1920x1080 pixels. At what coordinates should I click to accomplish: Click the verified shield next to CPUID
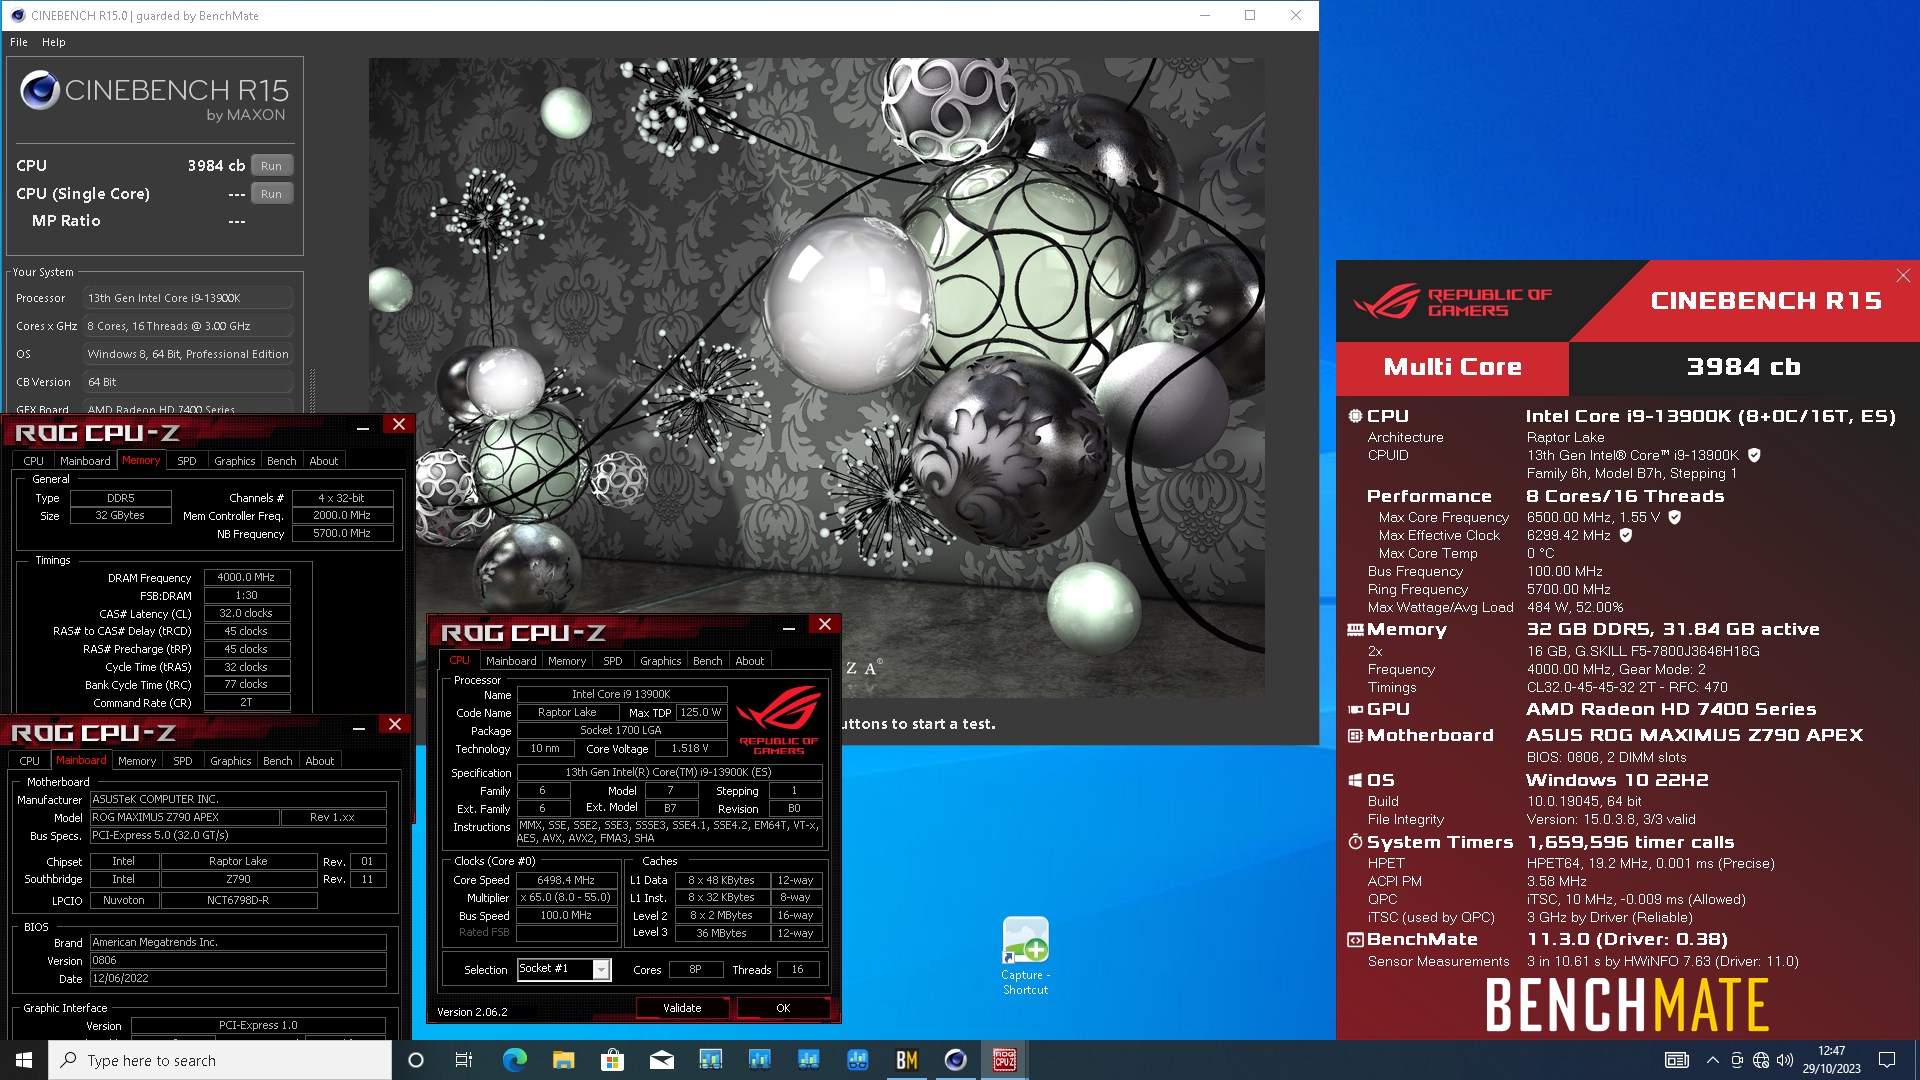tap(1754, 455)
